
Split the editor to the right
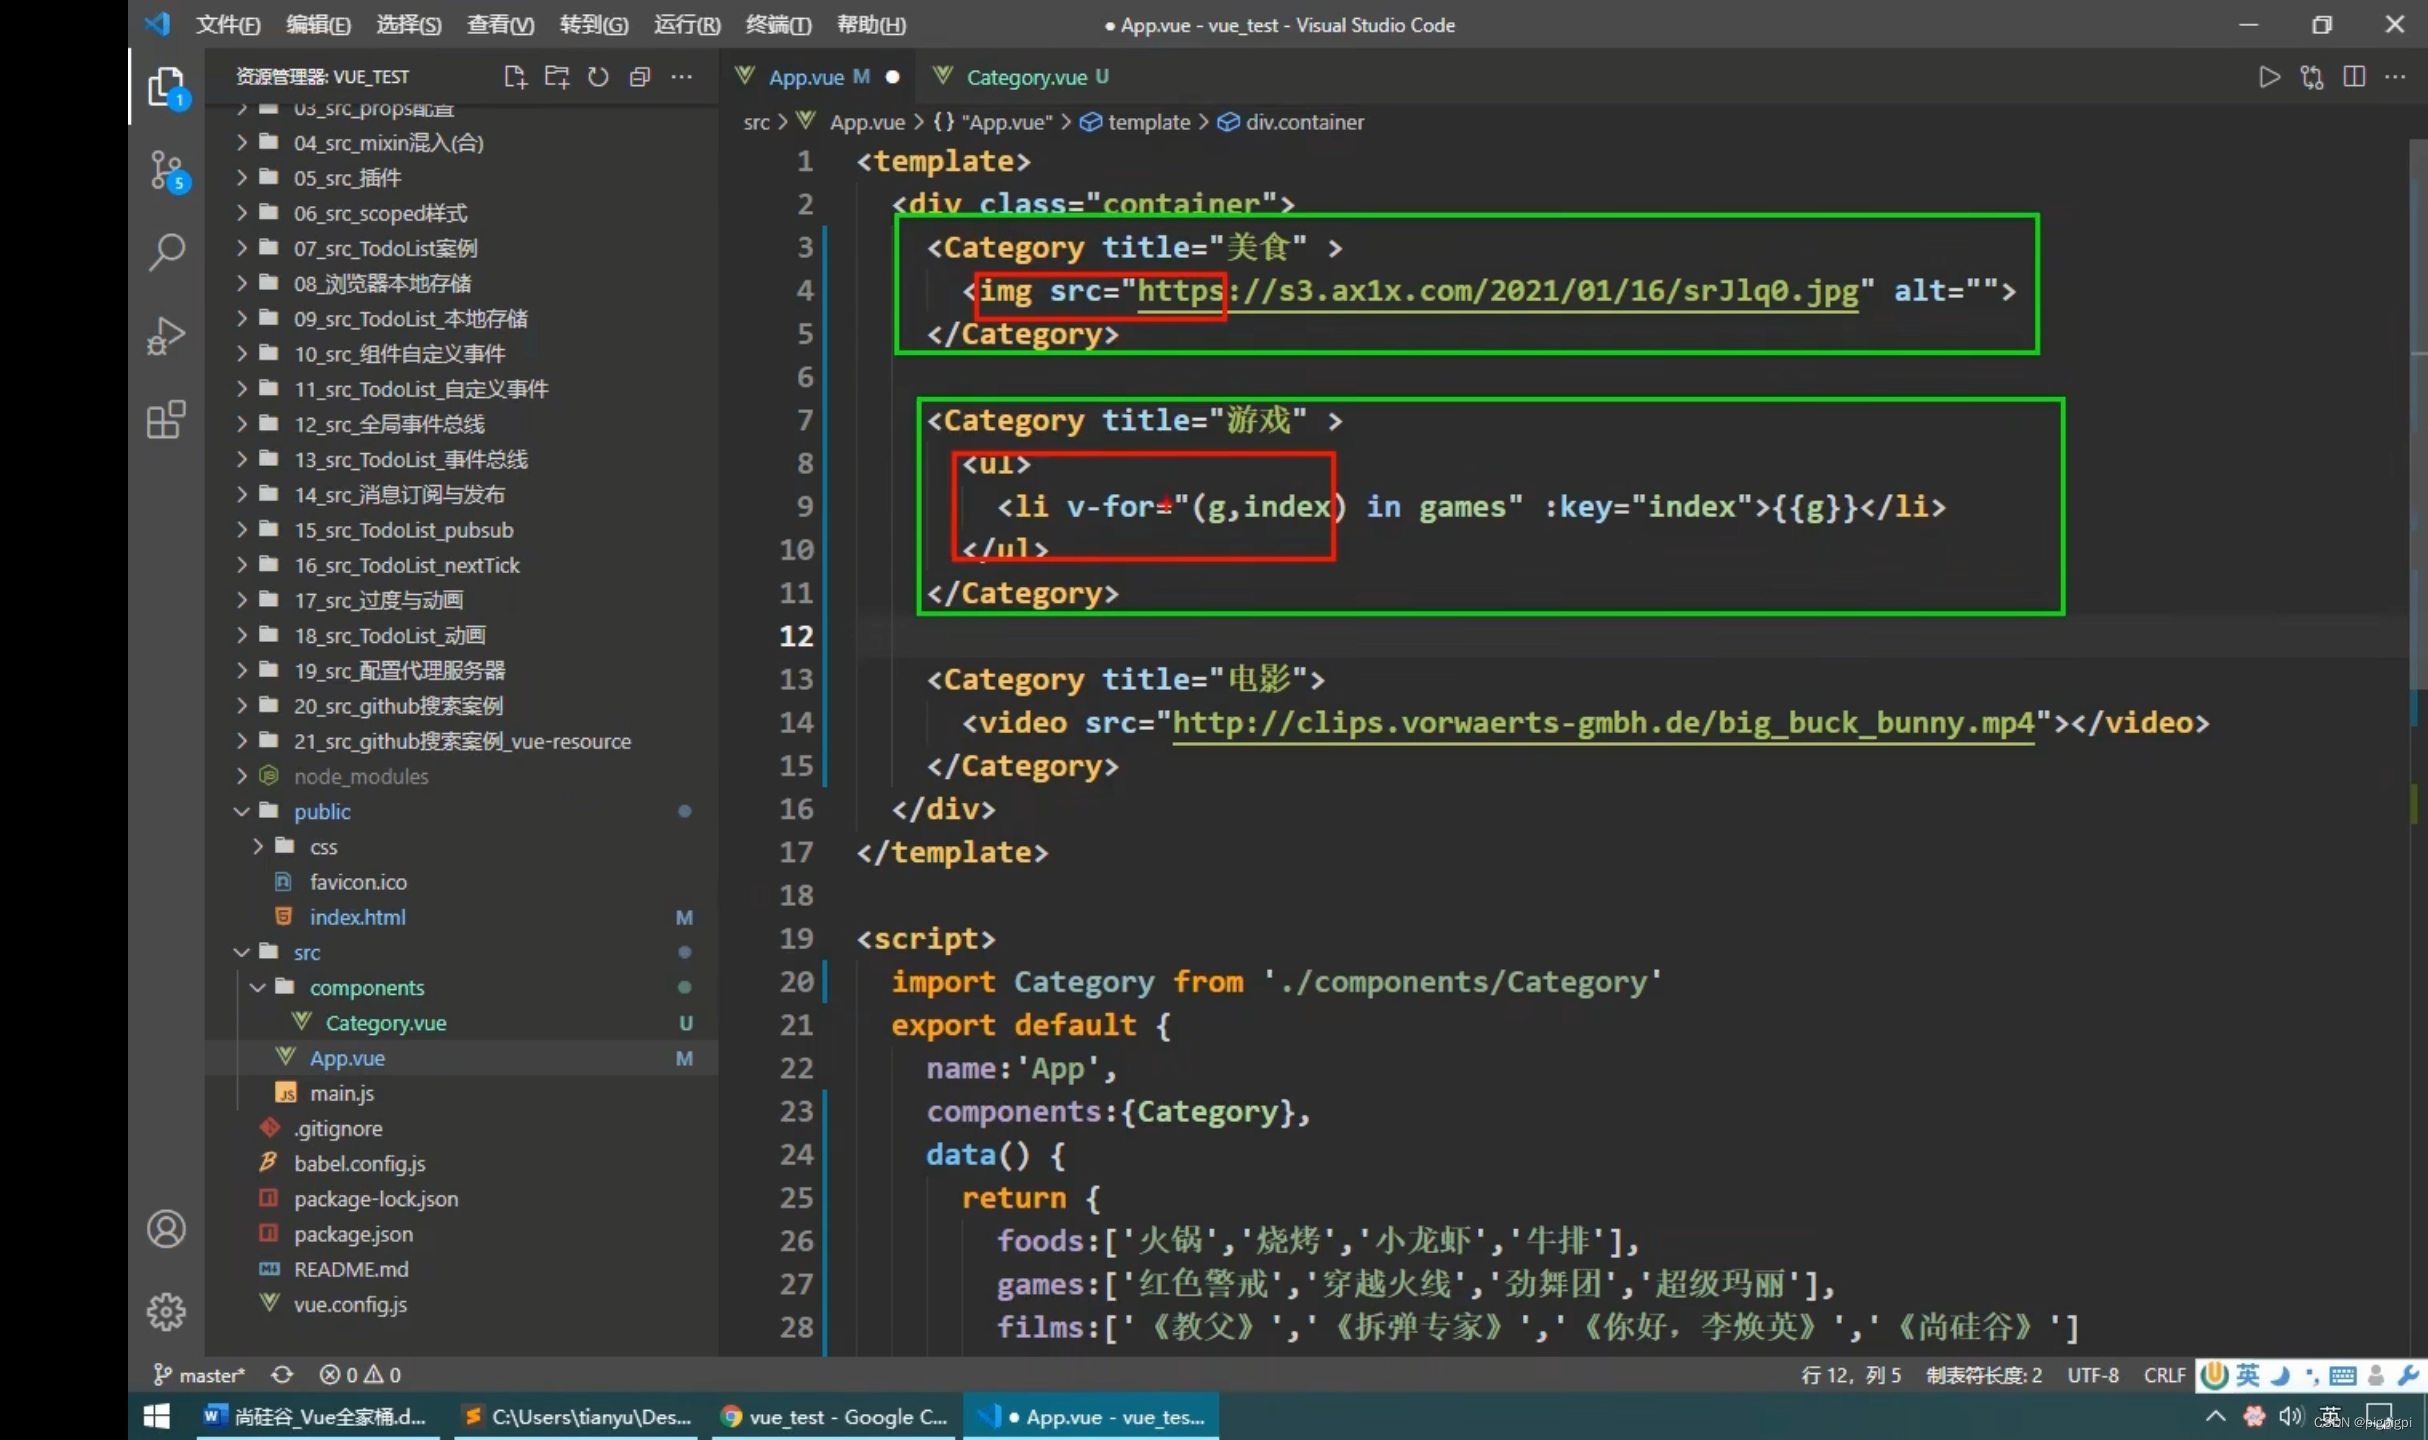coord(2354,77)
